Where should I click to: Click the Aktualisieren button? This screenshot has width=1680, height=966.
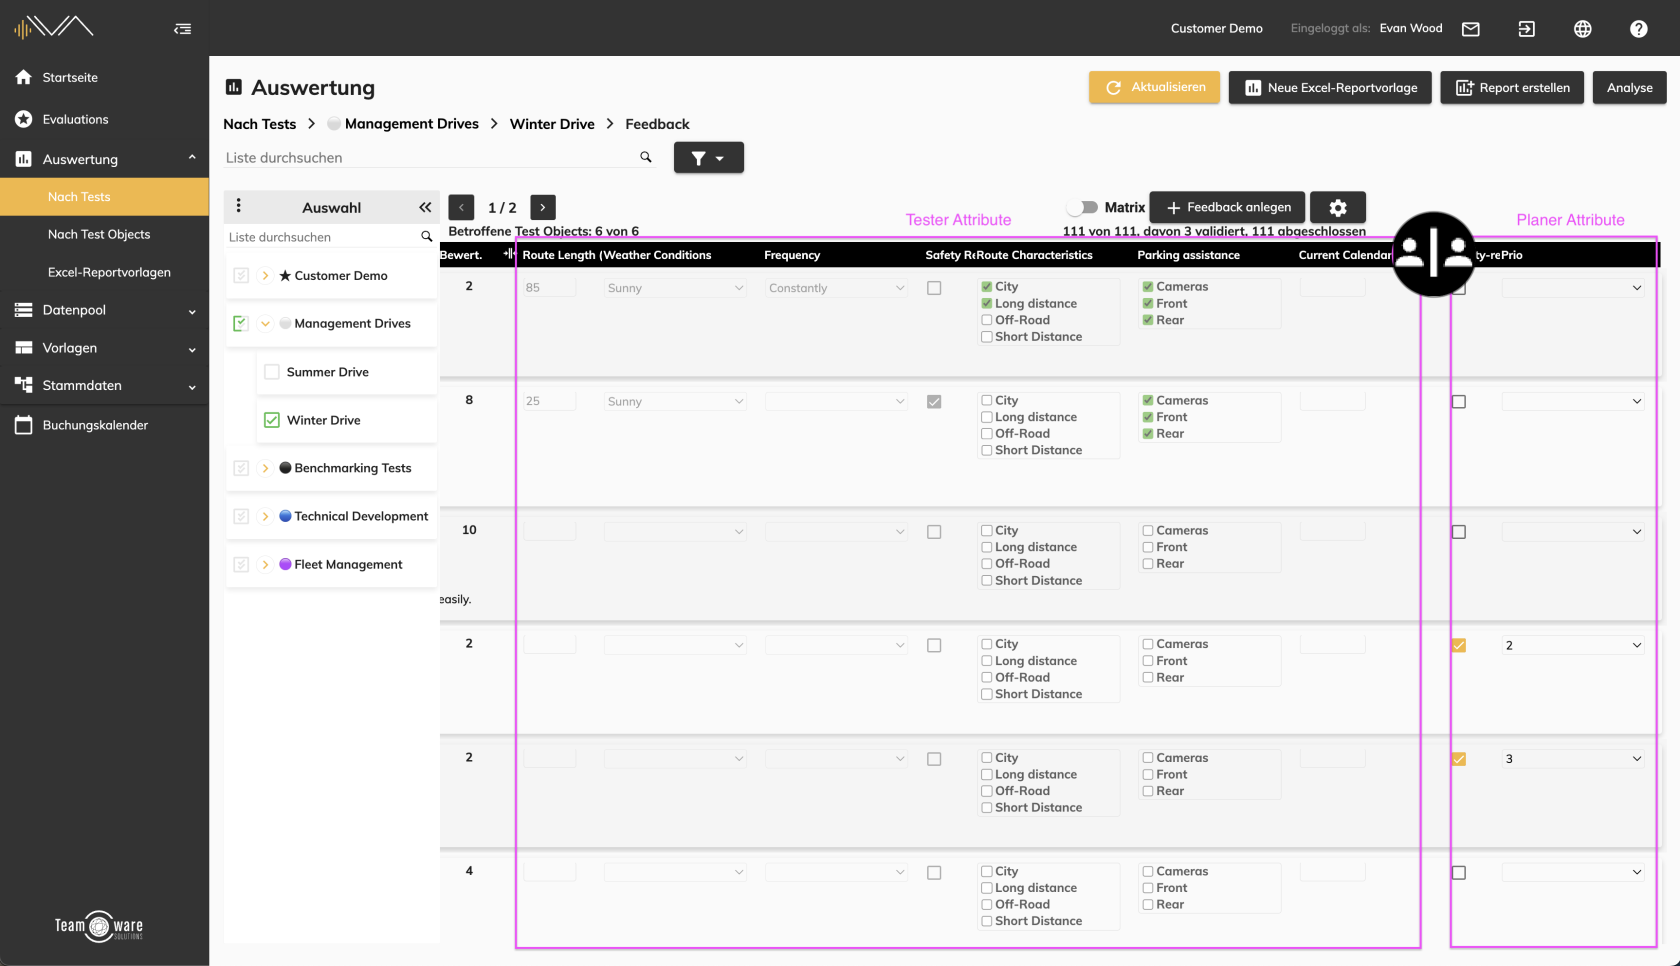click(x=1154, y=87)
